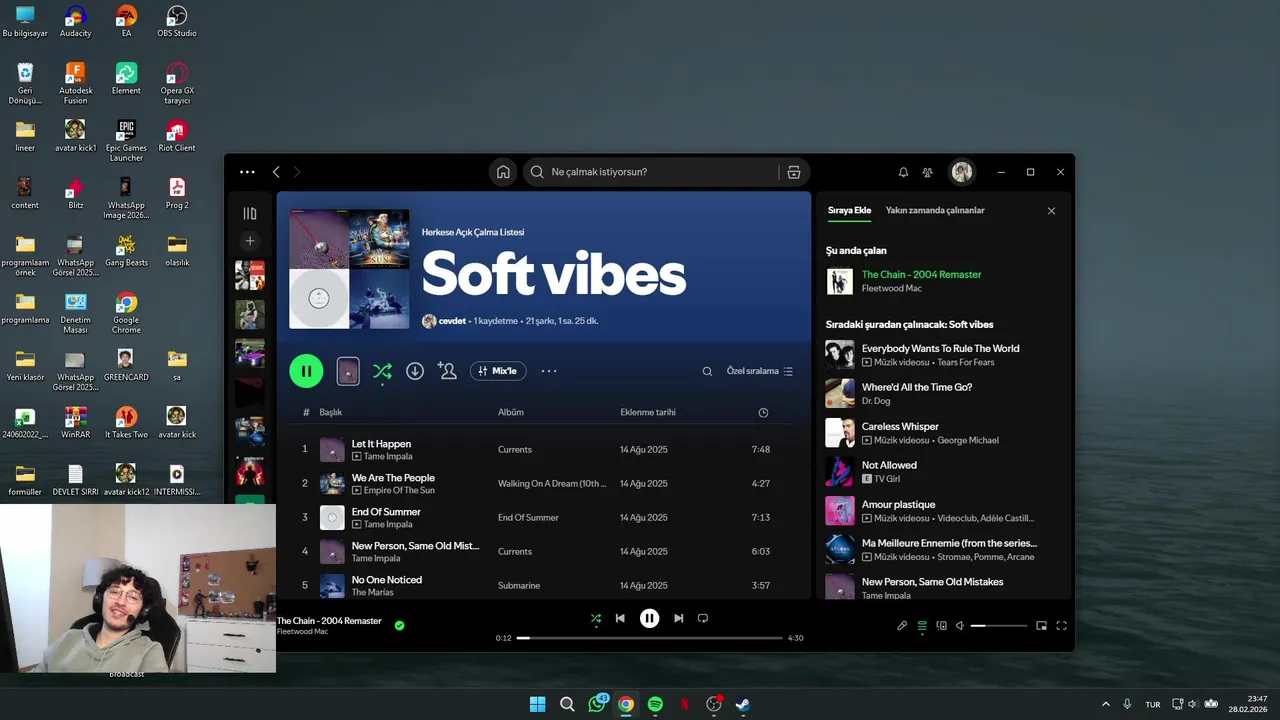Click the song progress bar

(x=649, y=638)
